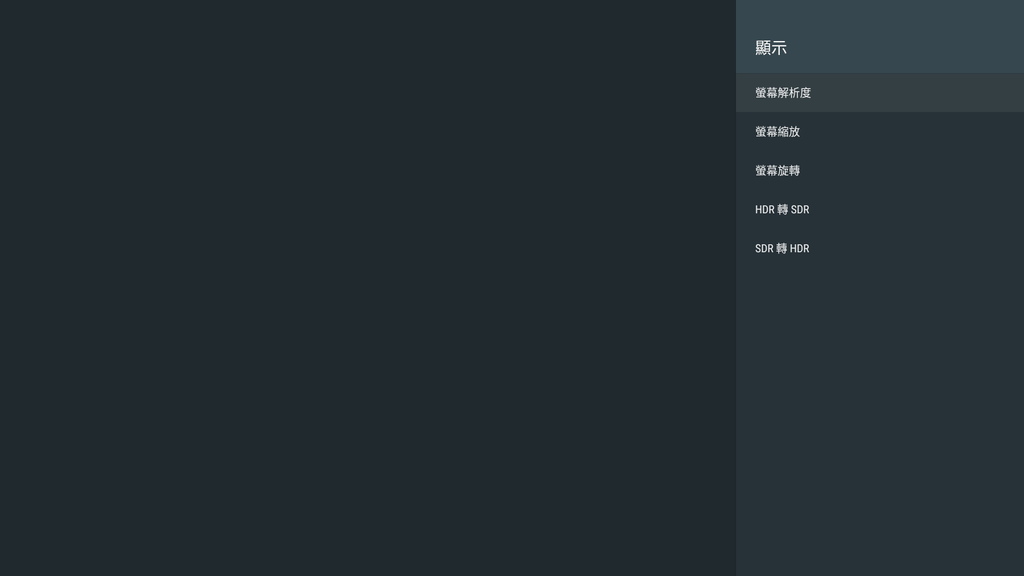Open 螢幕旋轉 screen rotation setting
The image size is (1024, 576).
[x=880, y=170]
